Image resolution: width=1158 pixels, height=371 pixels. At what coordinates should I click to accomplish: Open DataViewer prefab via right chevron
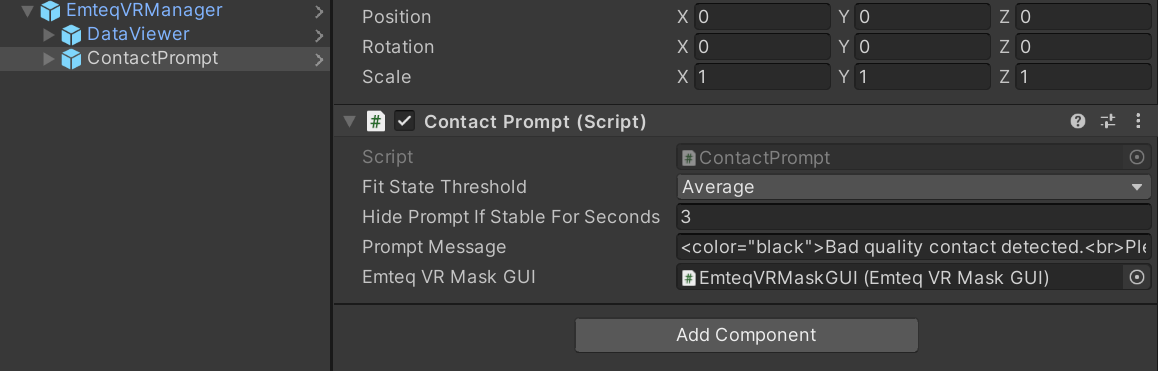(319, 35)
